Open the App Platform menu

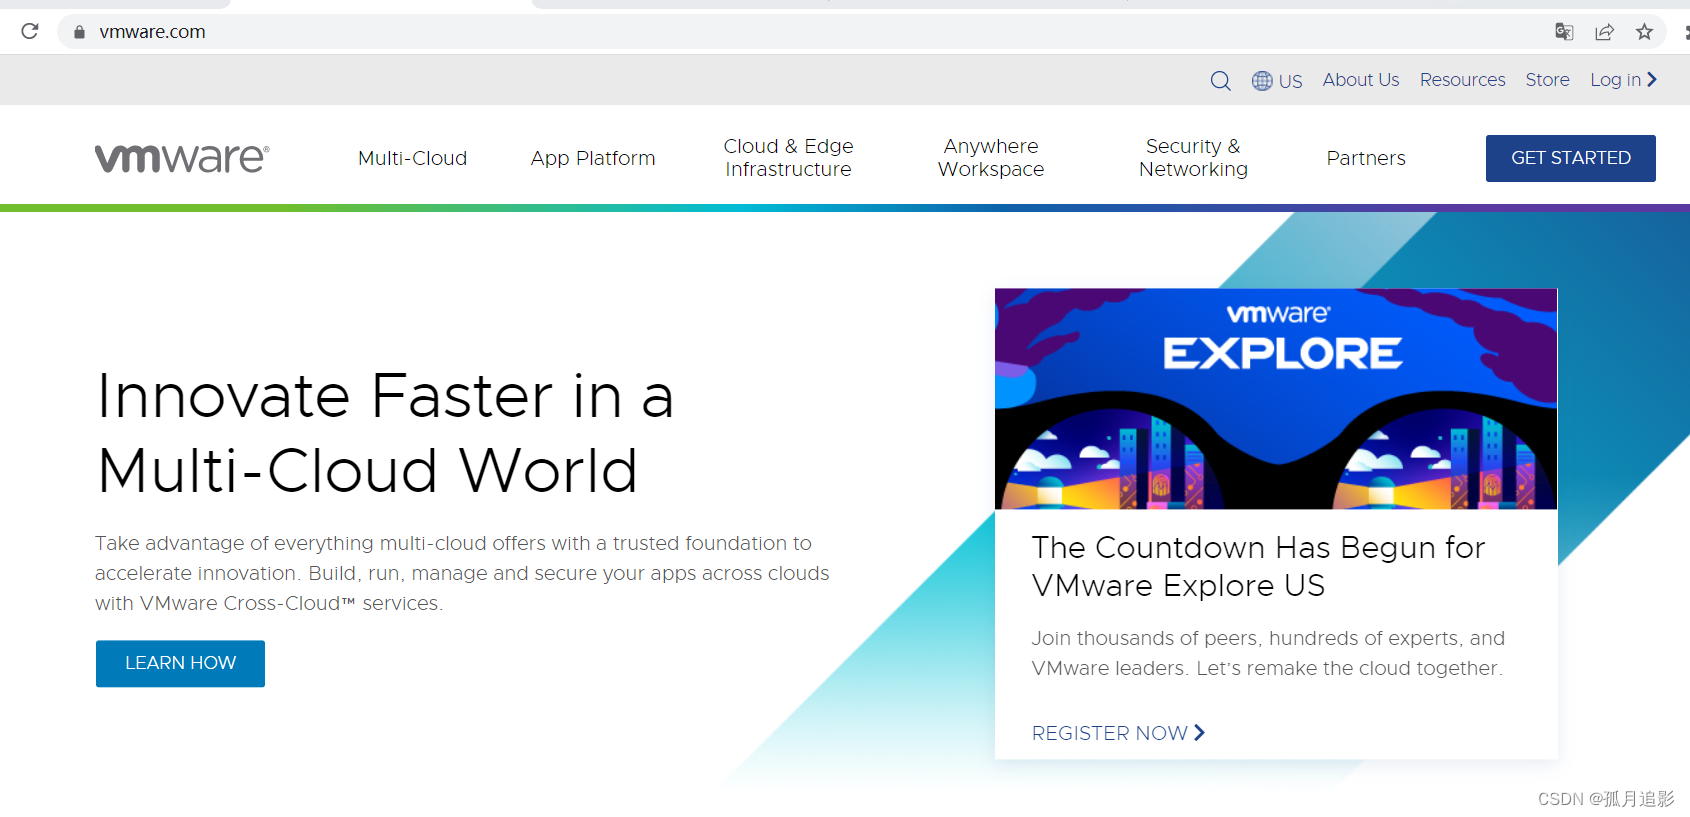[593, 158]
